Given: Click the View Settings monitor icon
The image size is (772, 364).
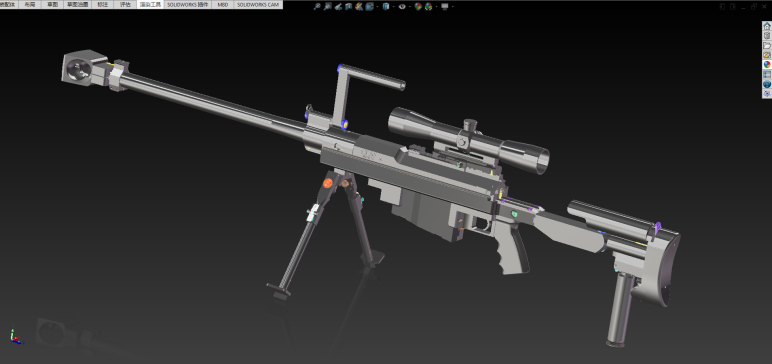Looking at the screenshot, I should coord(445,7).
